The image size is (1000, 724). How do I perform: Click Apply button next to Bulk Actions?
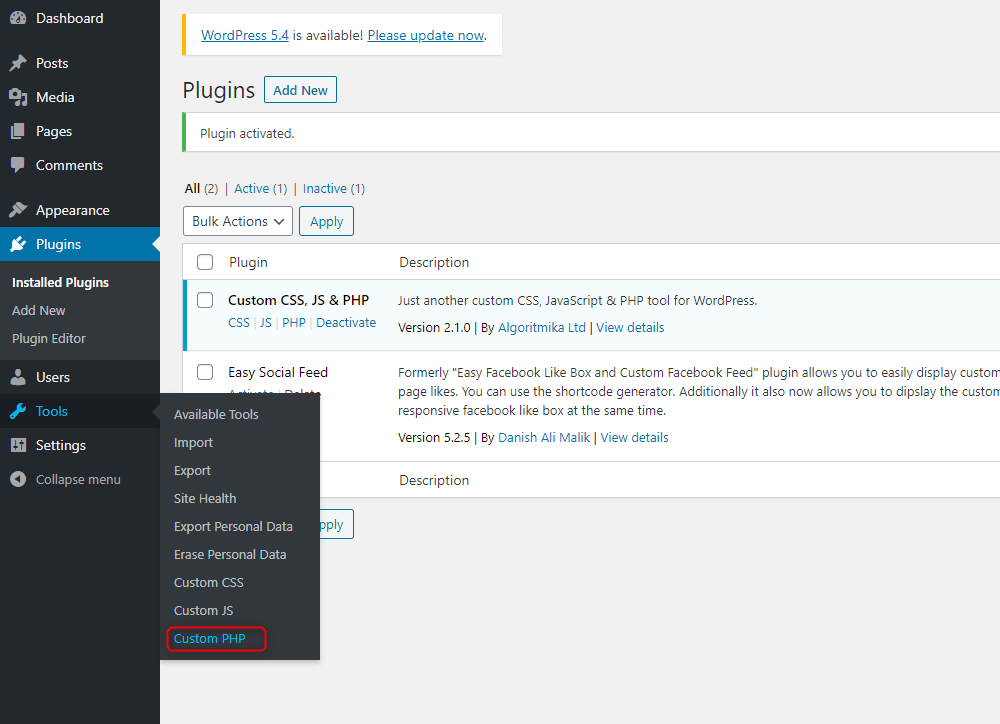[x=327, y=221]
